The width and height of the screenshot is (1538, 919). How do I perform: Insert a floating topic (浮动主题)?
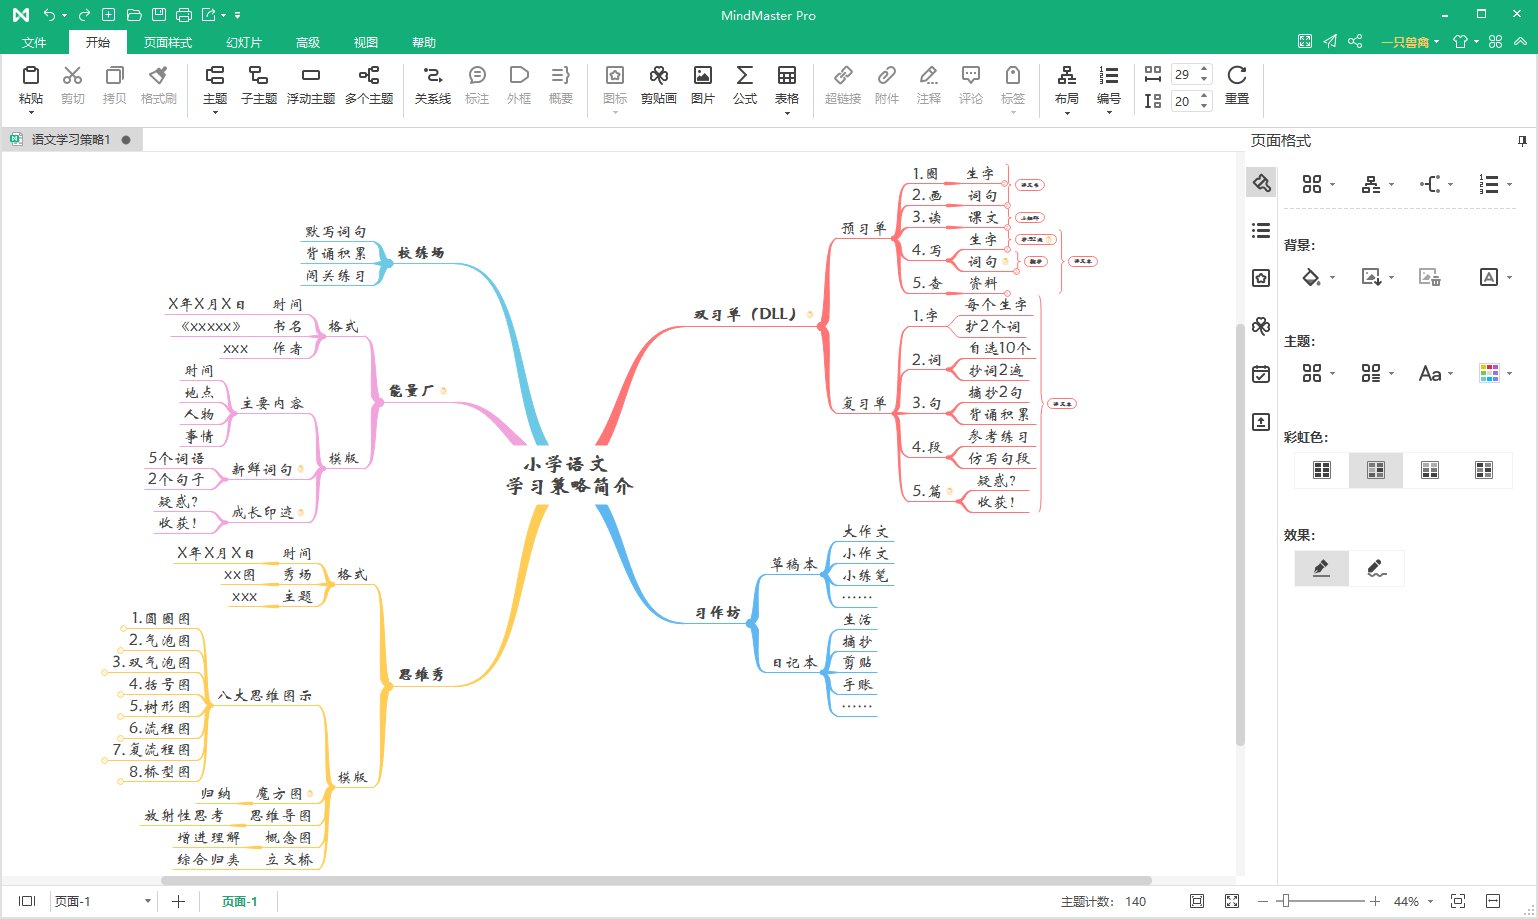point(310,85)
